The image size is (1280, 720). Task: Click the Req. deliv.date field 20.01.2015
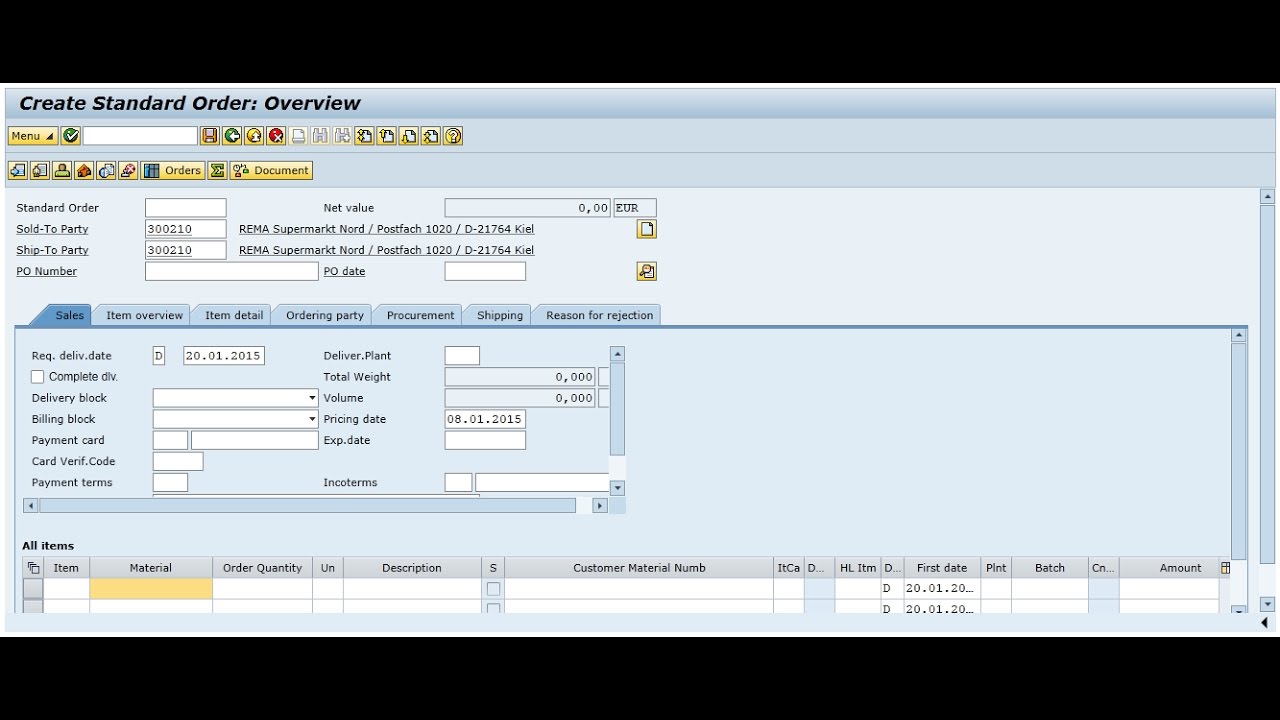[224, 356]
